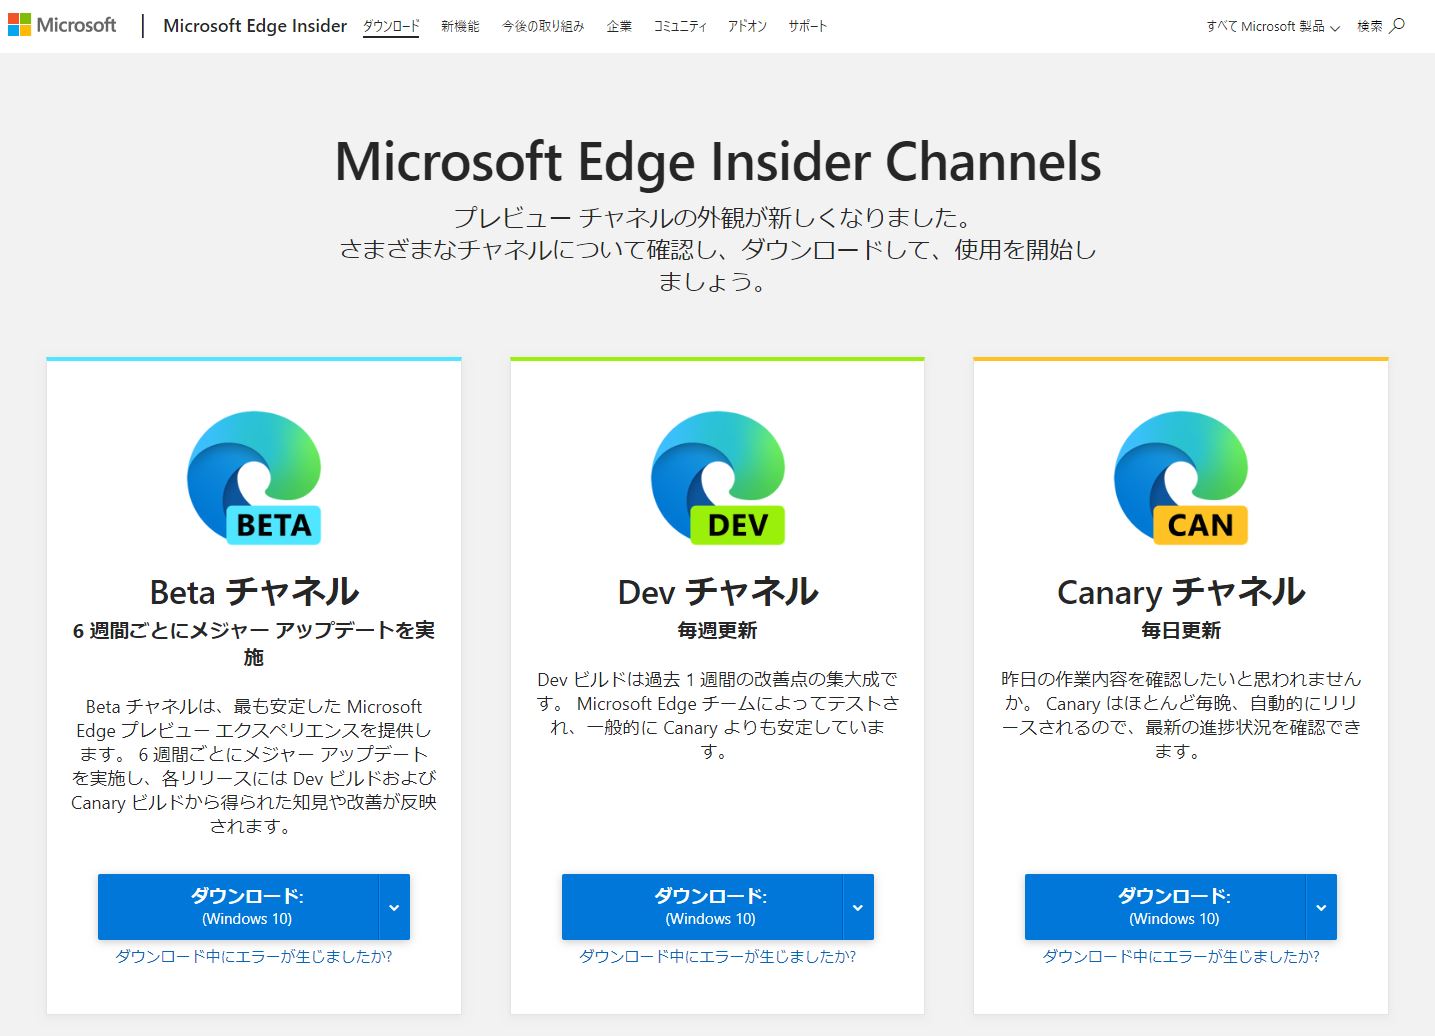Expand Beta download platform options arrow

point(394,907)
